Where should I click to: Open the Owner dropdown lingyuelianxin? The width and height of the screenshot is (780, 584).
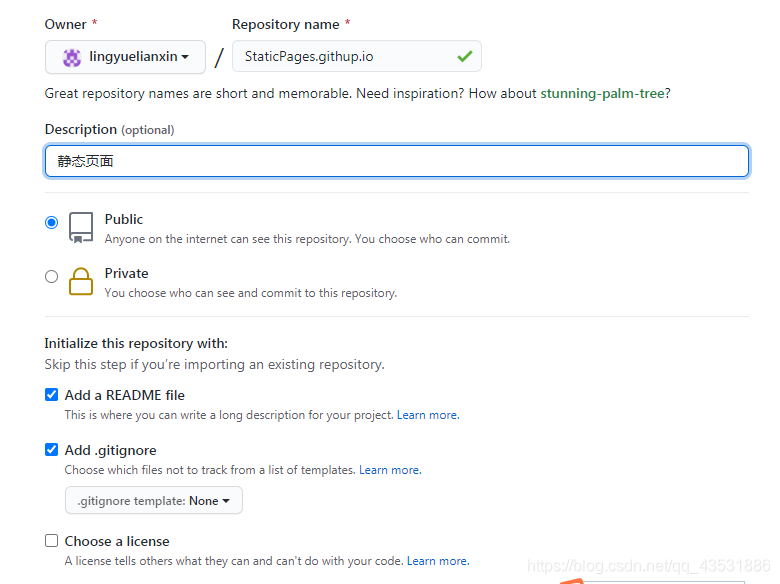point(125,57)
